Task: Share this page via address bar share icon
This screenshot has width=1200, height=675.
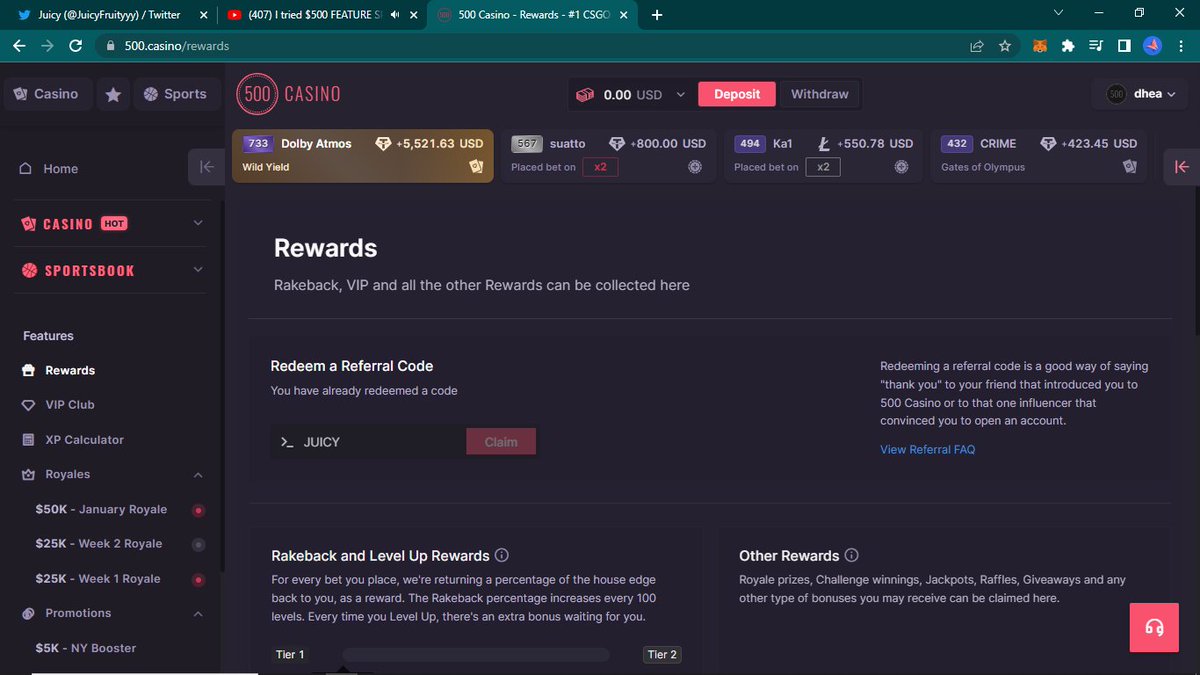Action: coord(977,46)
